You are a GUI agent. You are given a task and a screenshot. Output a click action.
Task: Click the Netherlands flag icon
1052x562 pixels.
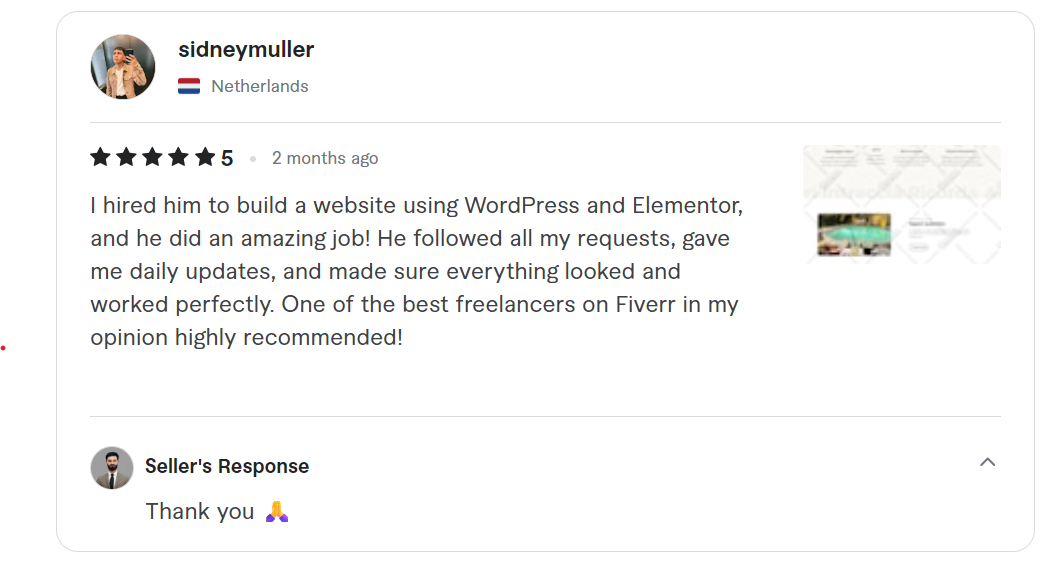coord(189,86)
